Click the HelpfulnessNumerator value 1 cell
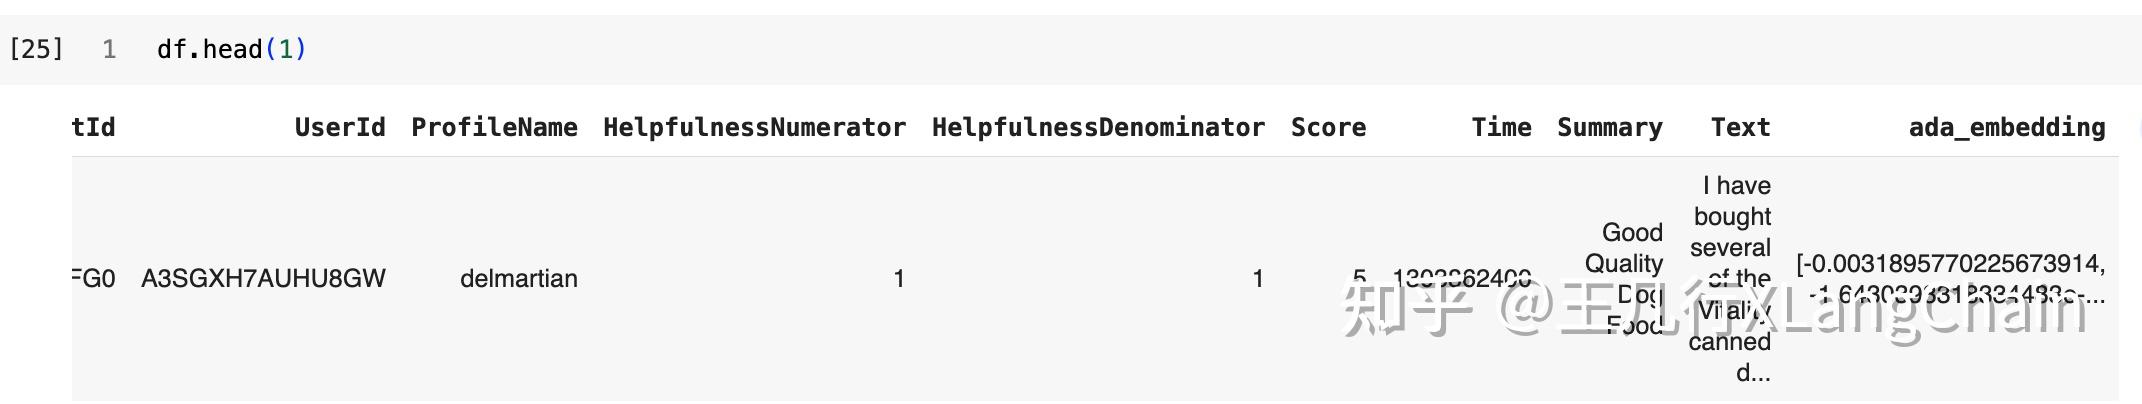Viewport: 2142px width, 404px height. point(899,278)
